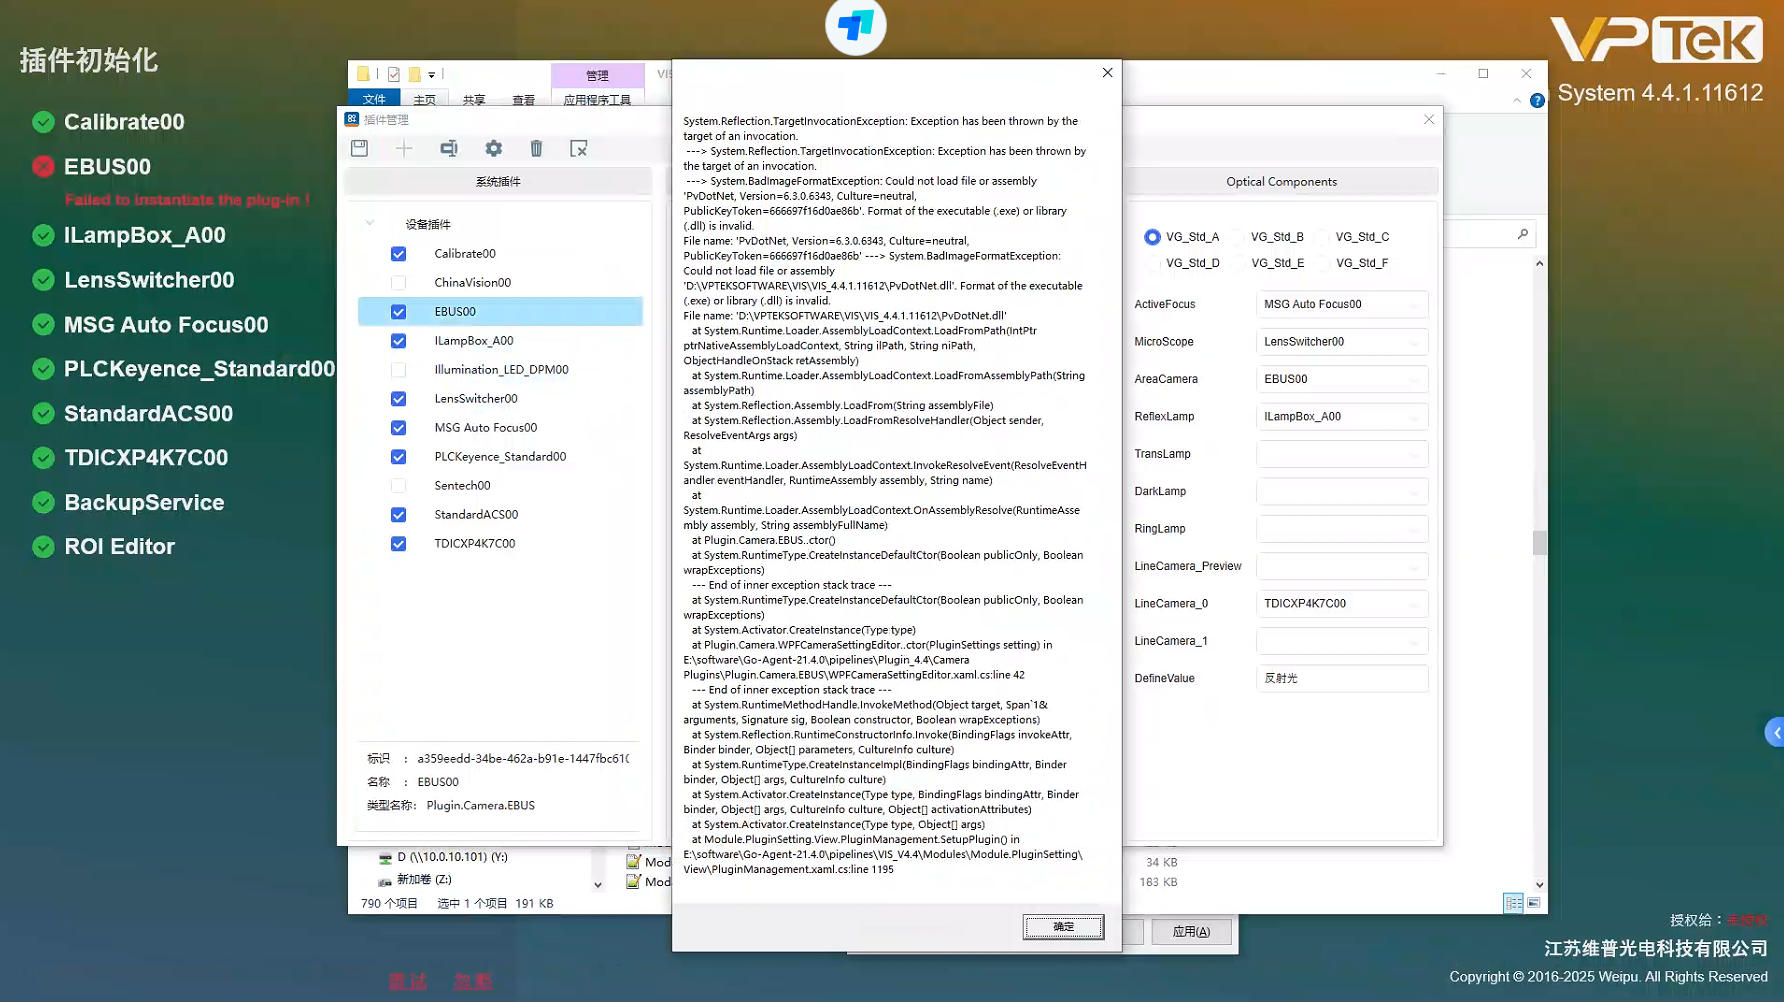
Task: Click the clear-selection icon with the X
Action: coord(579,148)
